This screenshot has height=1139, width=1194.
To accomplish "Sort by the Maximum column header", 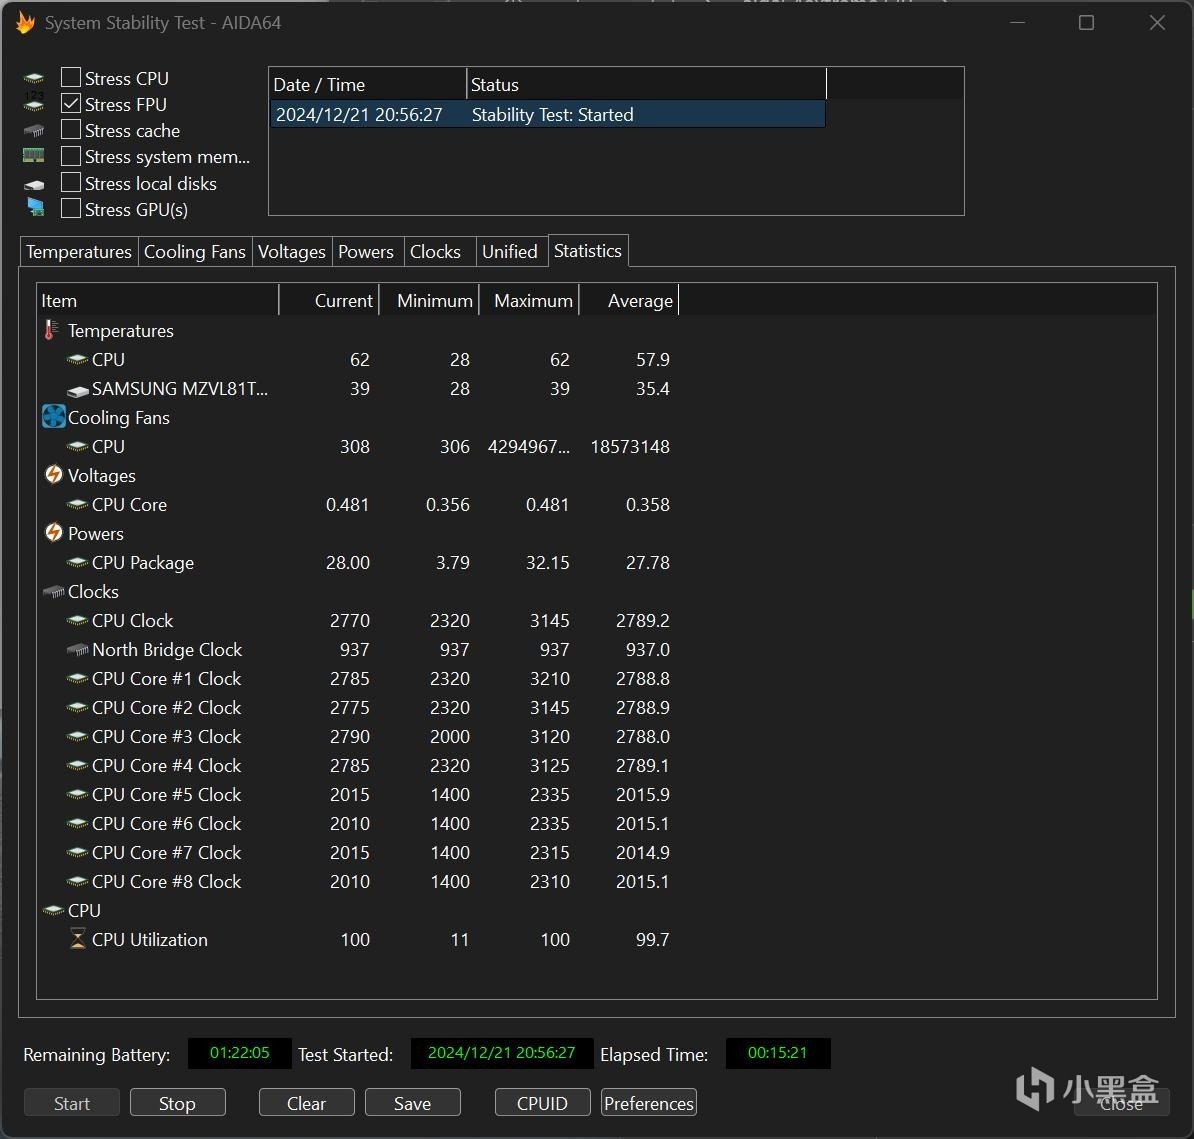I will pyautogui.click(x=532, y=301).
